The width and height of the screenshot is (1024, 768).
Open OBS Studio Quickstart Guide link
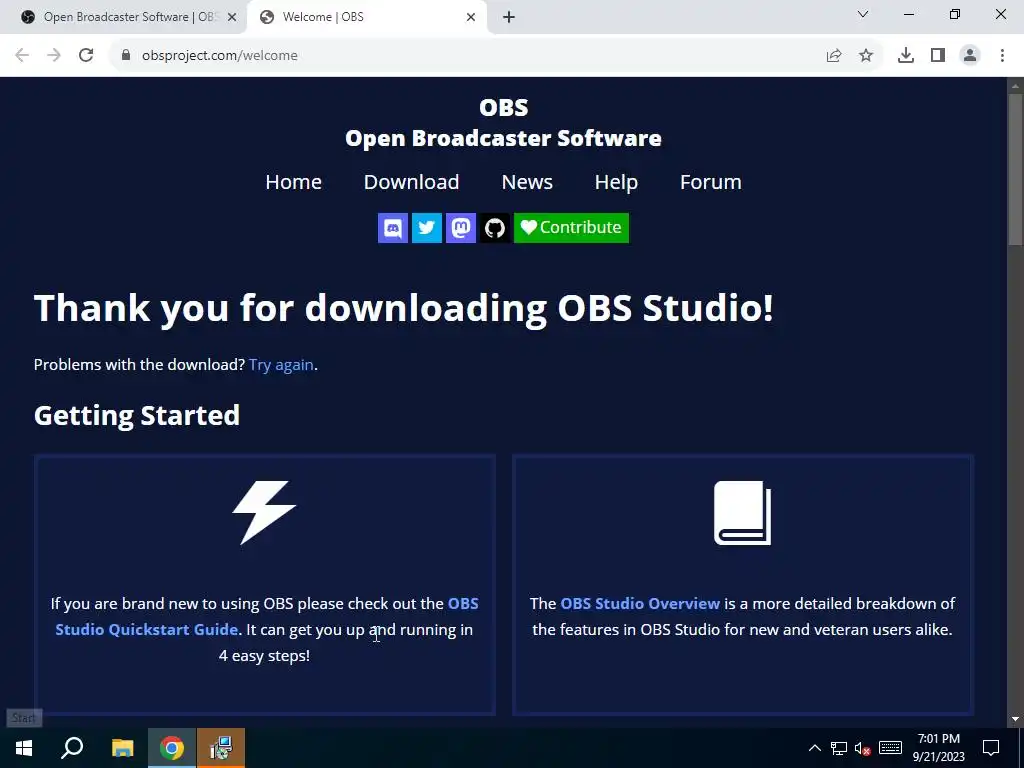pyautogui.click(x=266, y=616)
